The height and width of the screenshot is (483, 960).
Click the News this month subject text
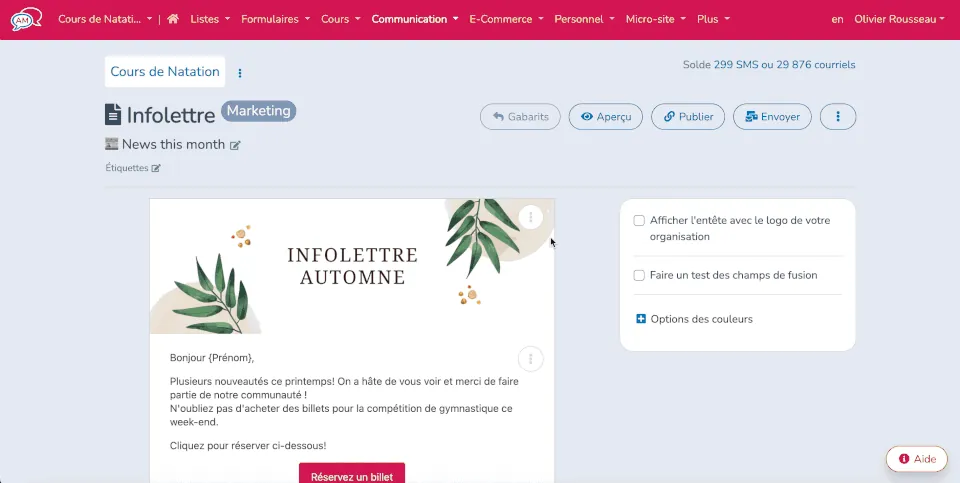point(173,144)
